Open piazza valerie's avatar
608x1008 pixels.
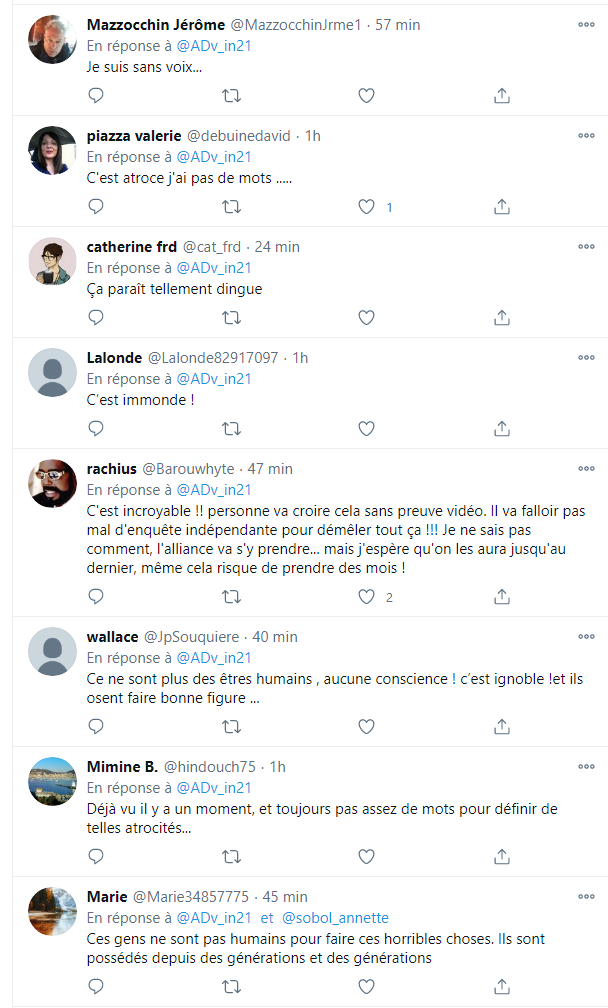52,152
